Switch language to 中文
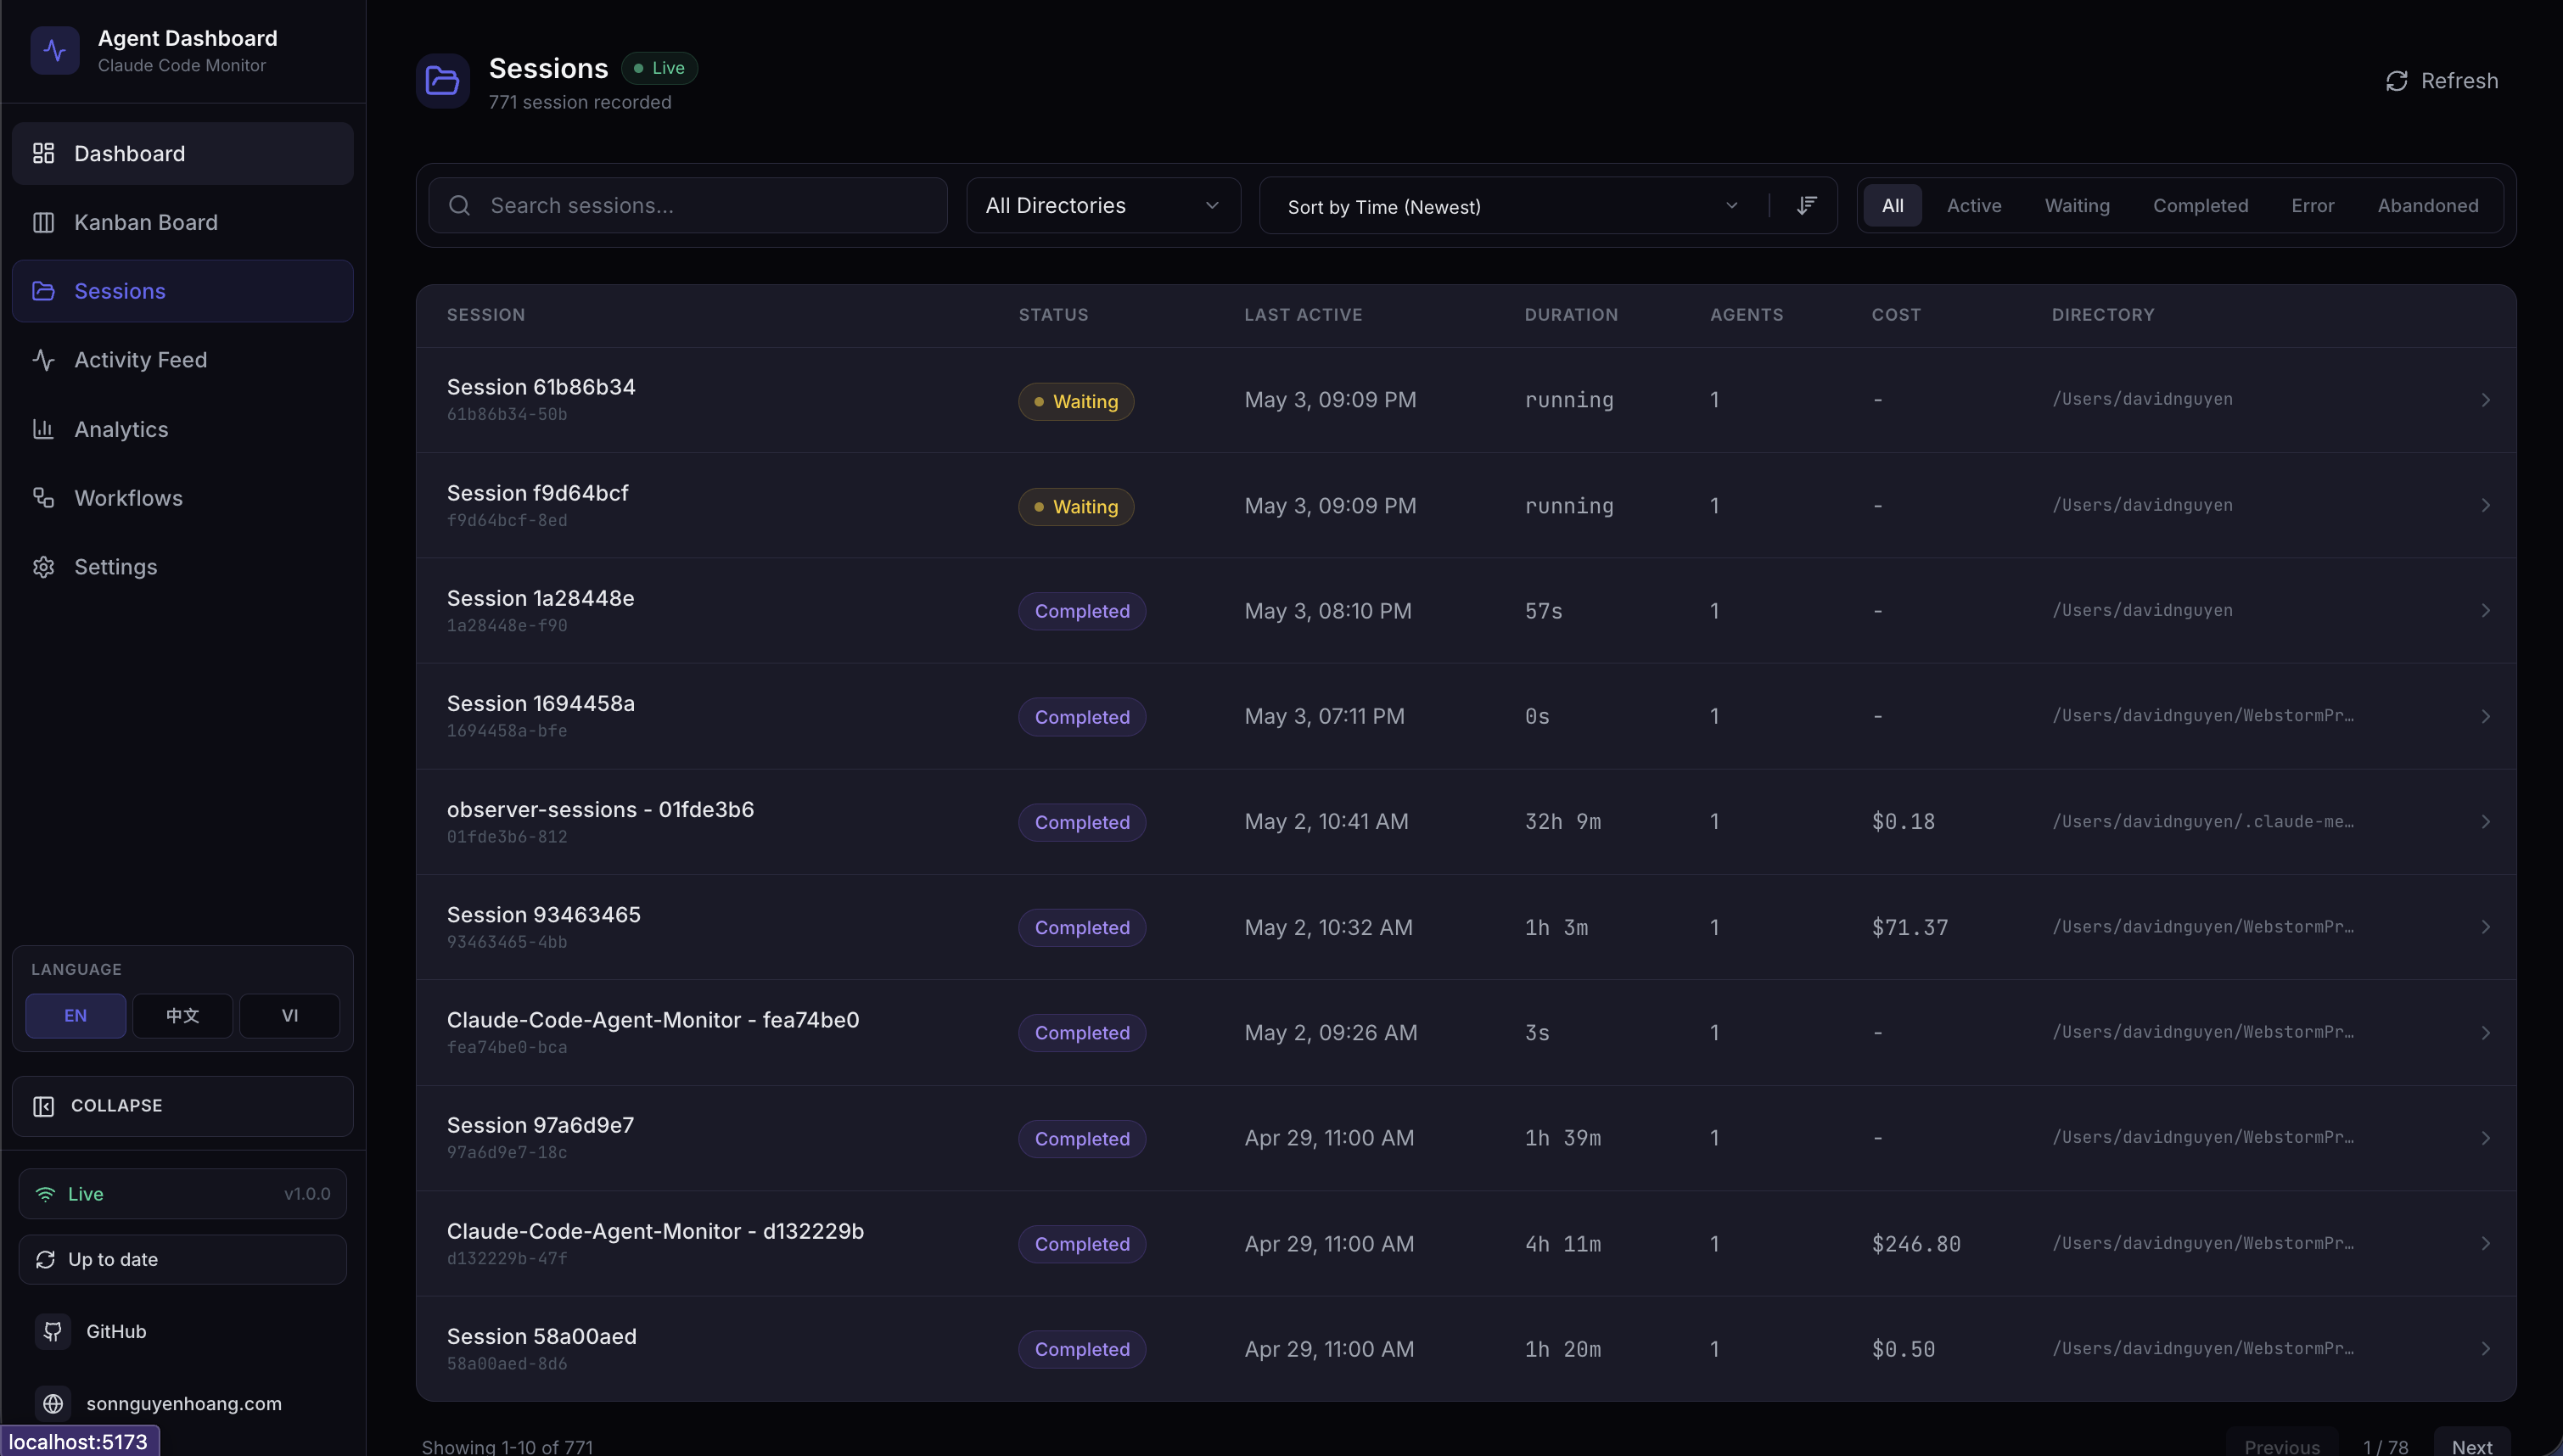This screenshot has width=2563, height=1456. click(x=183, y=1016)
